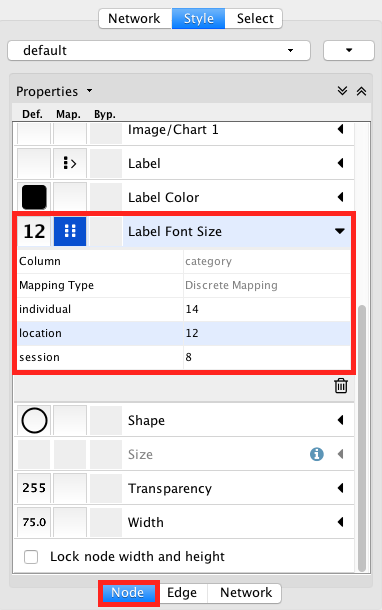Image resolution: width=382 pixels, height=610 pixels.
Task: Open the Properties dropdown menu
Action: coord(89,91)
